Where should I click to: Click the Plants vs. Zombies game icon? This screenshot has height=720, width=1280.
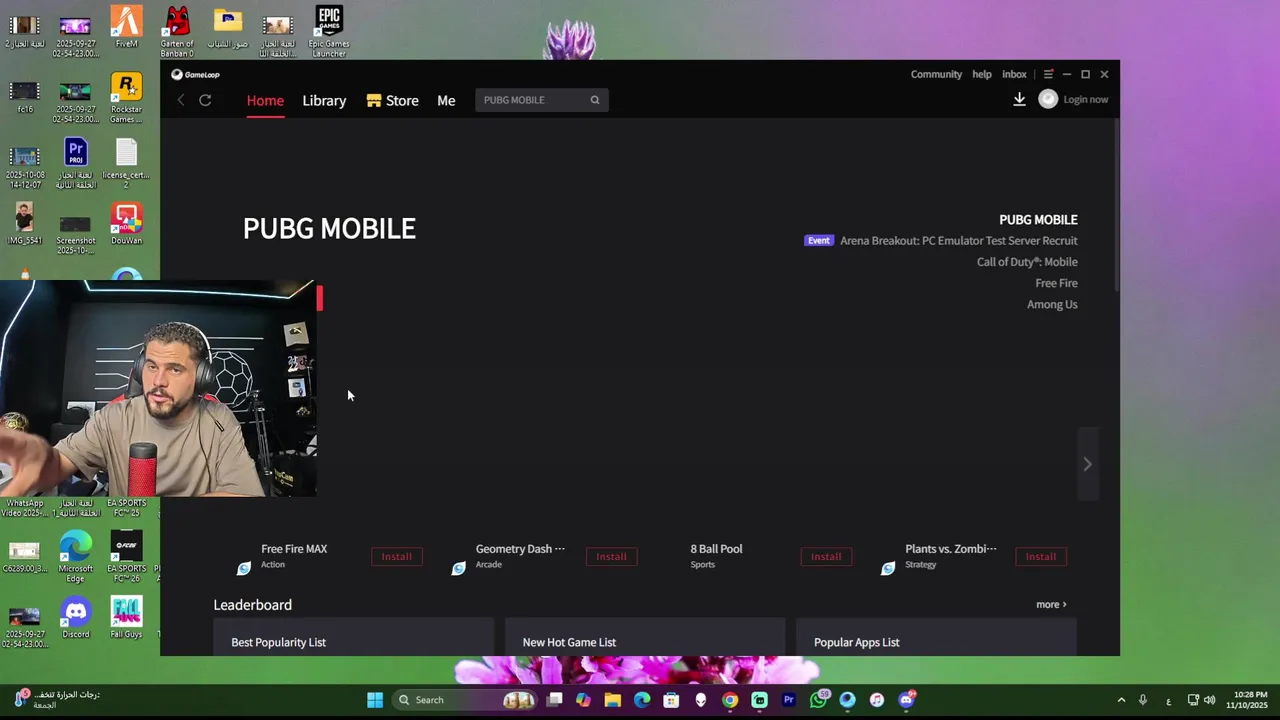[887, 568]
